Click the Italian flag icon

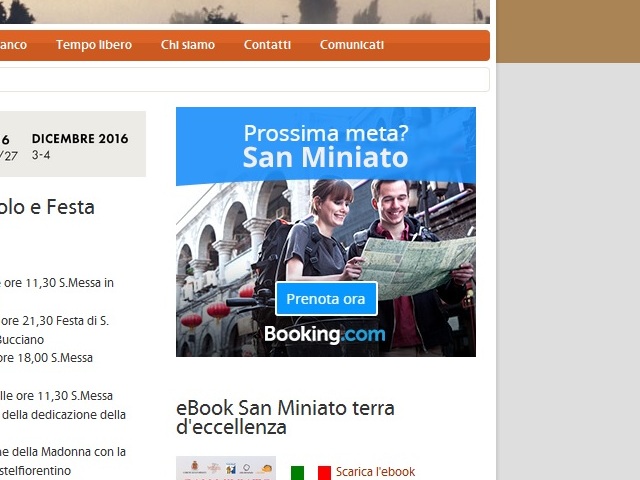pos(311,473)
